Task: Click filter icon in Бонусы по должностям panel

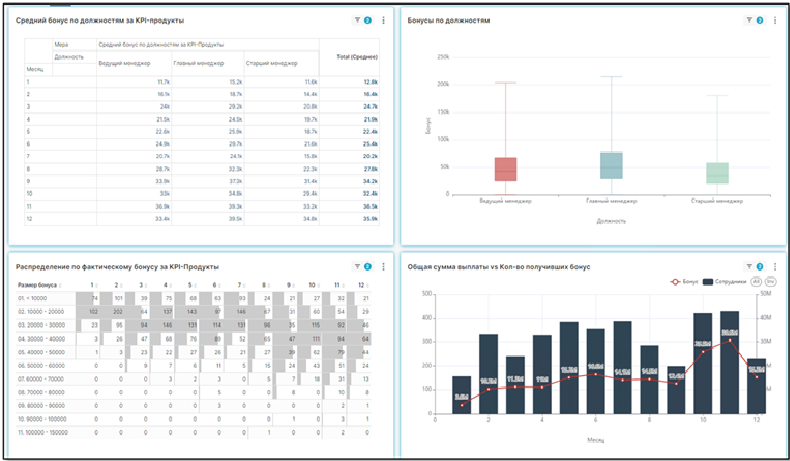Action: (749, 20)
